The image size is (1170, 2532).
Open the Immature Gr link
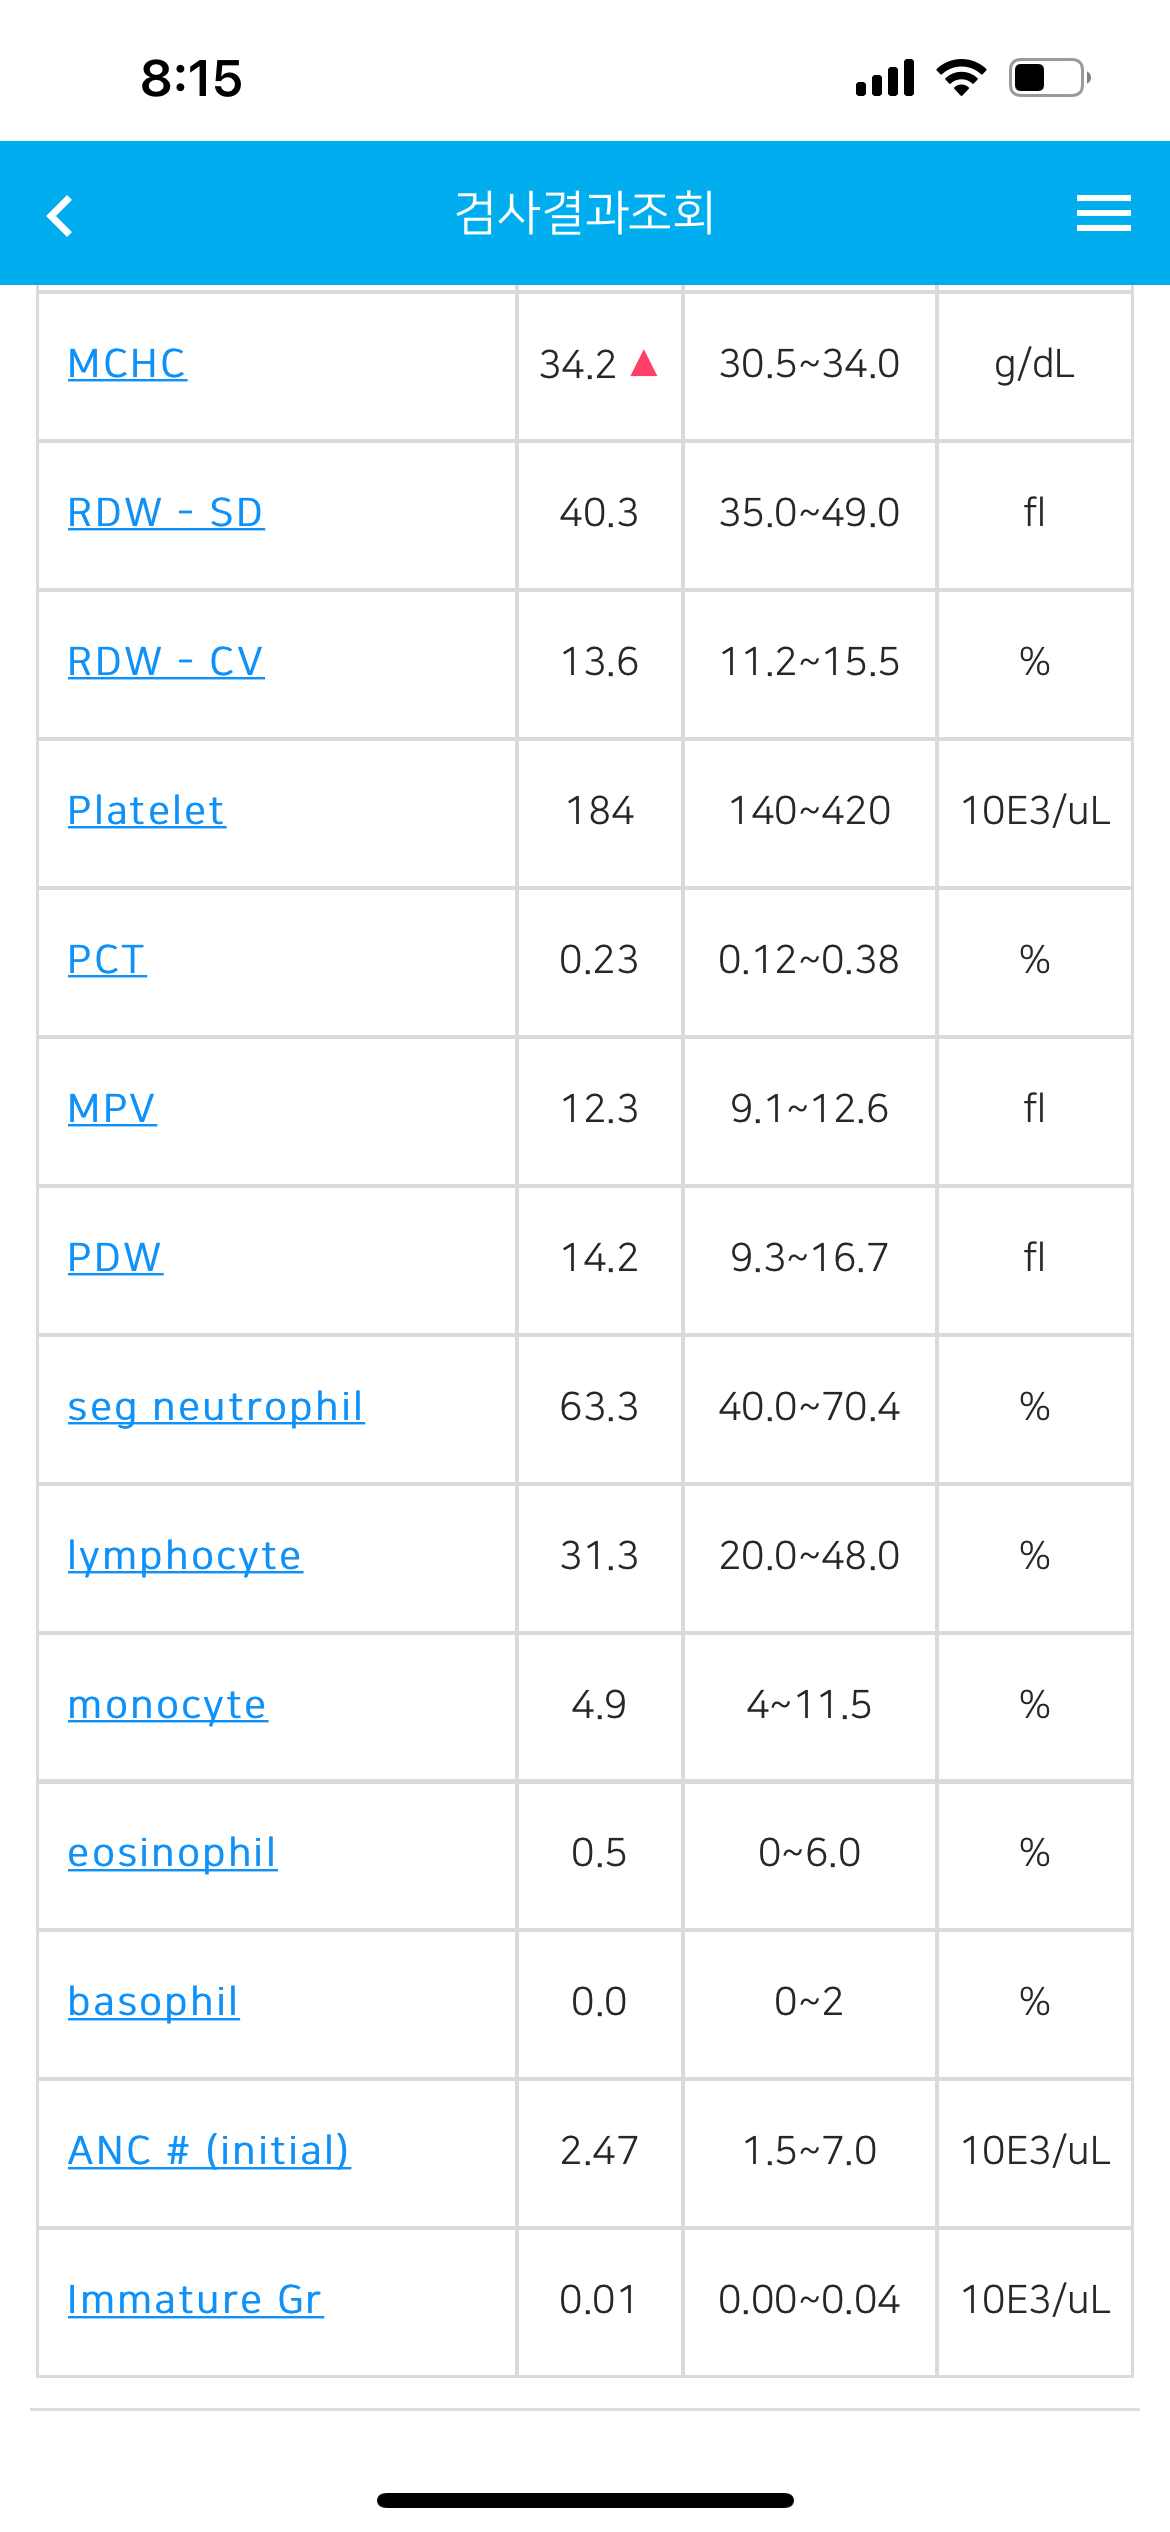195,2300
